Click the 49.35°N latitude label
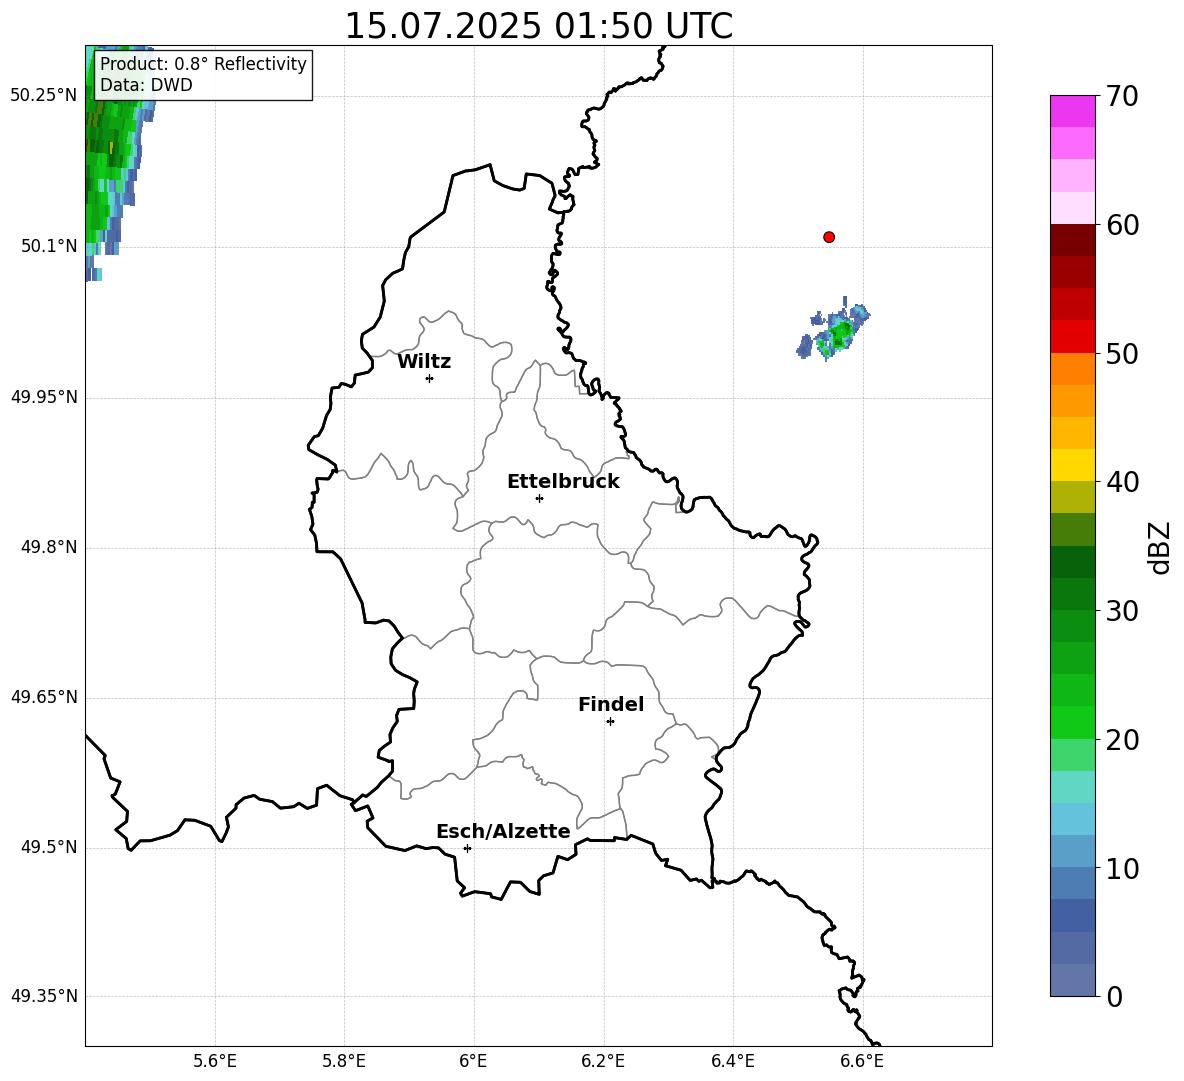This screenshot has height=1081, width=1184. pyautogui.click(x=44, y=996)
